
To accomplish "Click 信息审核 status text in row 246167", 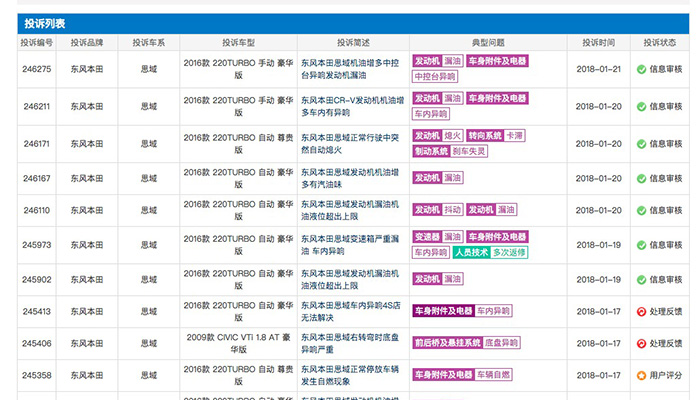I will (666, 179).
